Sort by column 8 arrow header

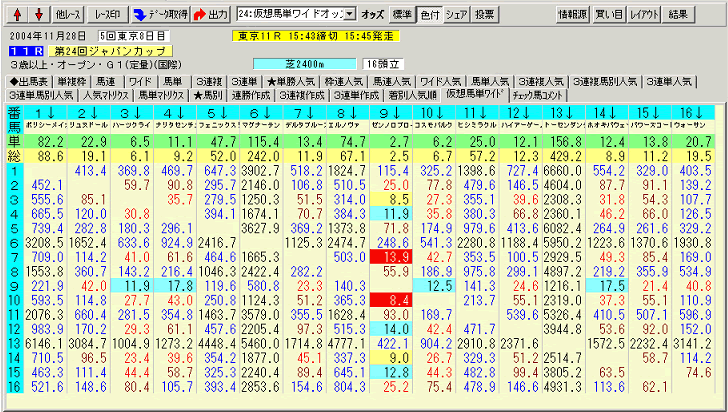348,112
